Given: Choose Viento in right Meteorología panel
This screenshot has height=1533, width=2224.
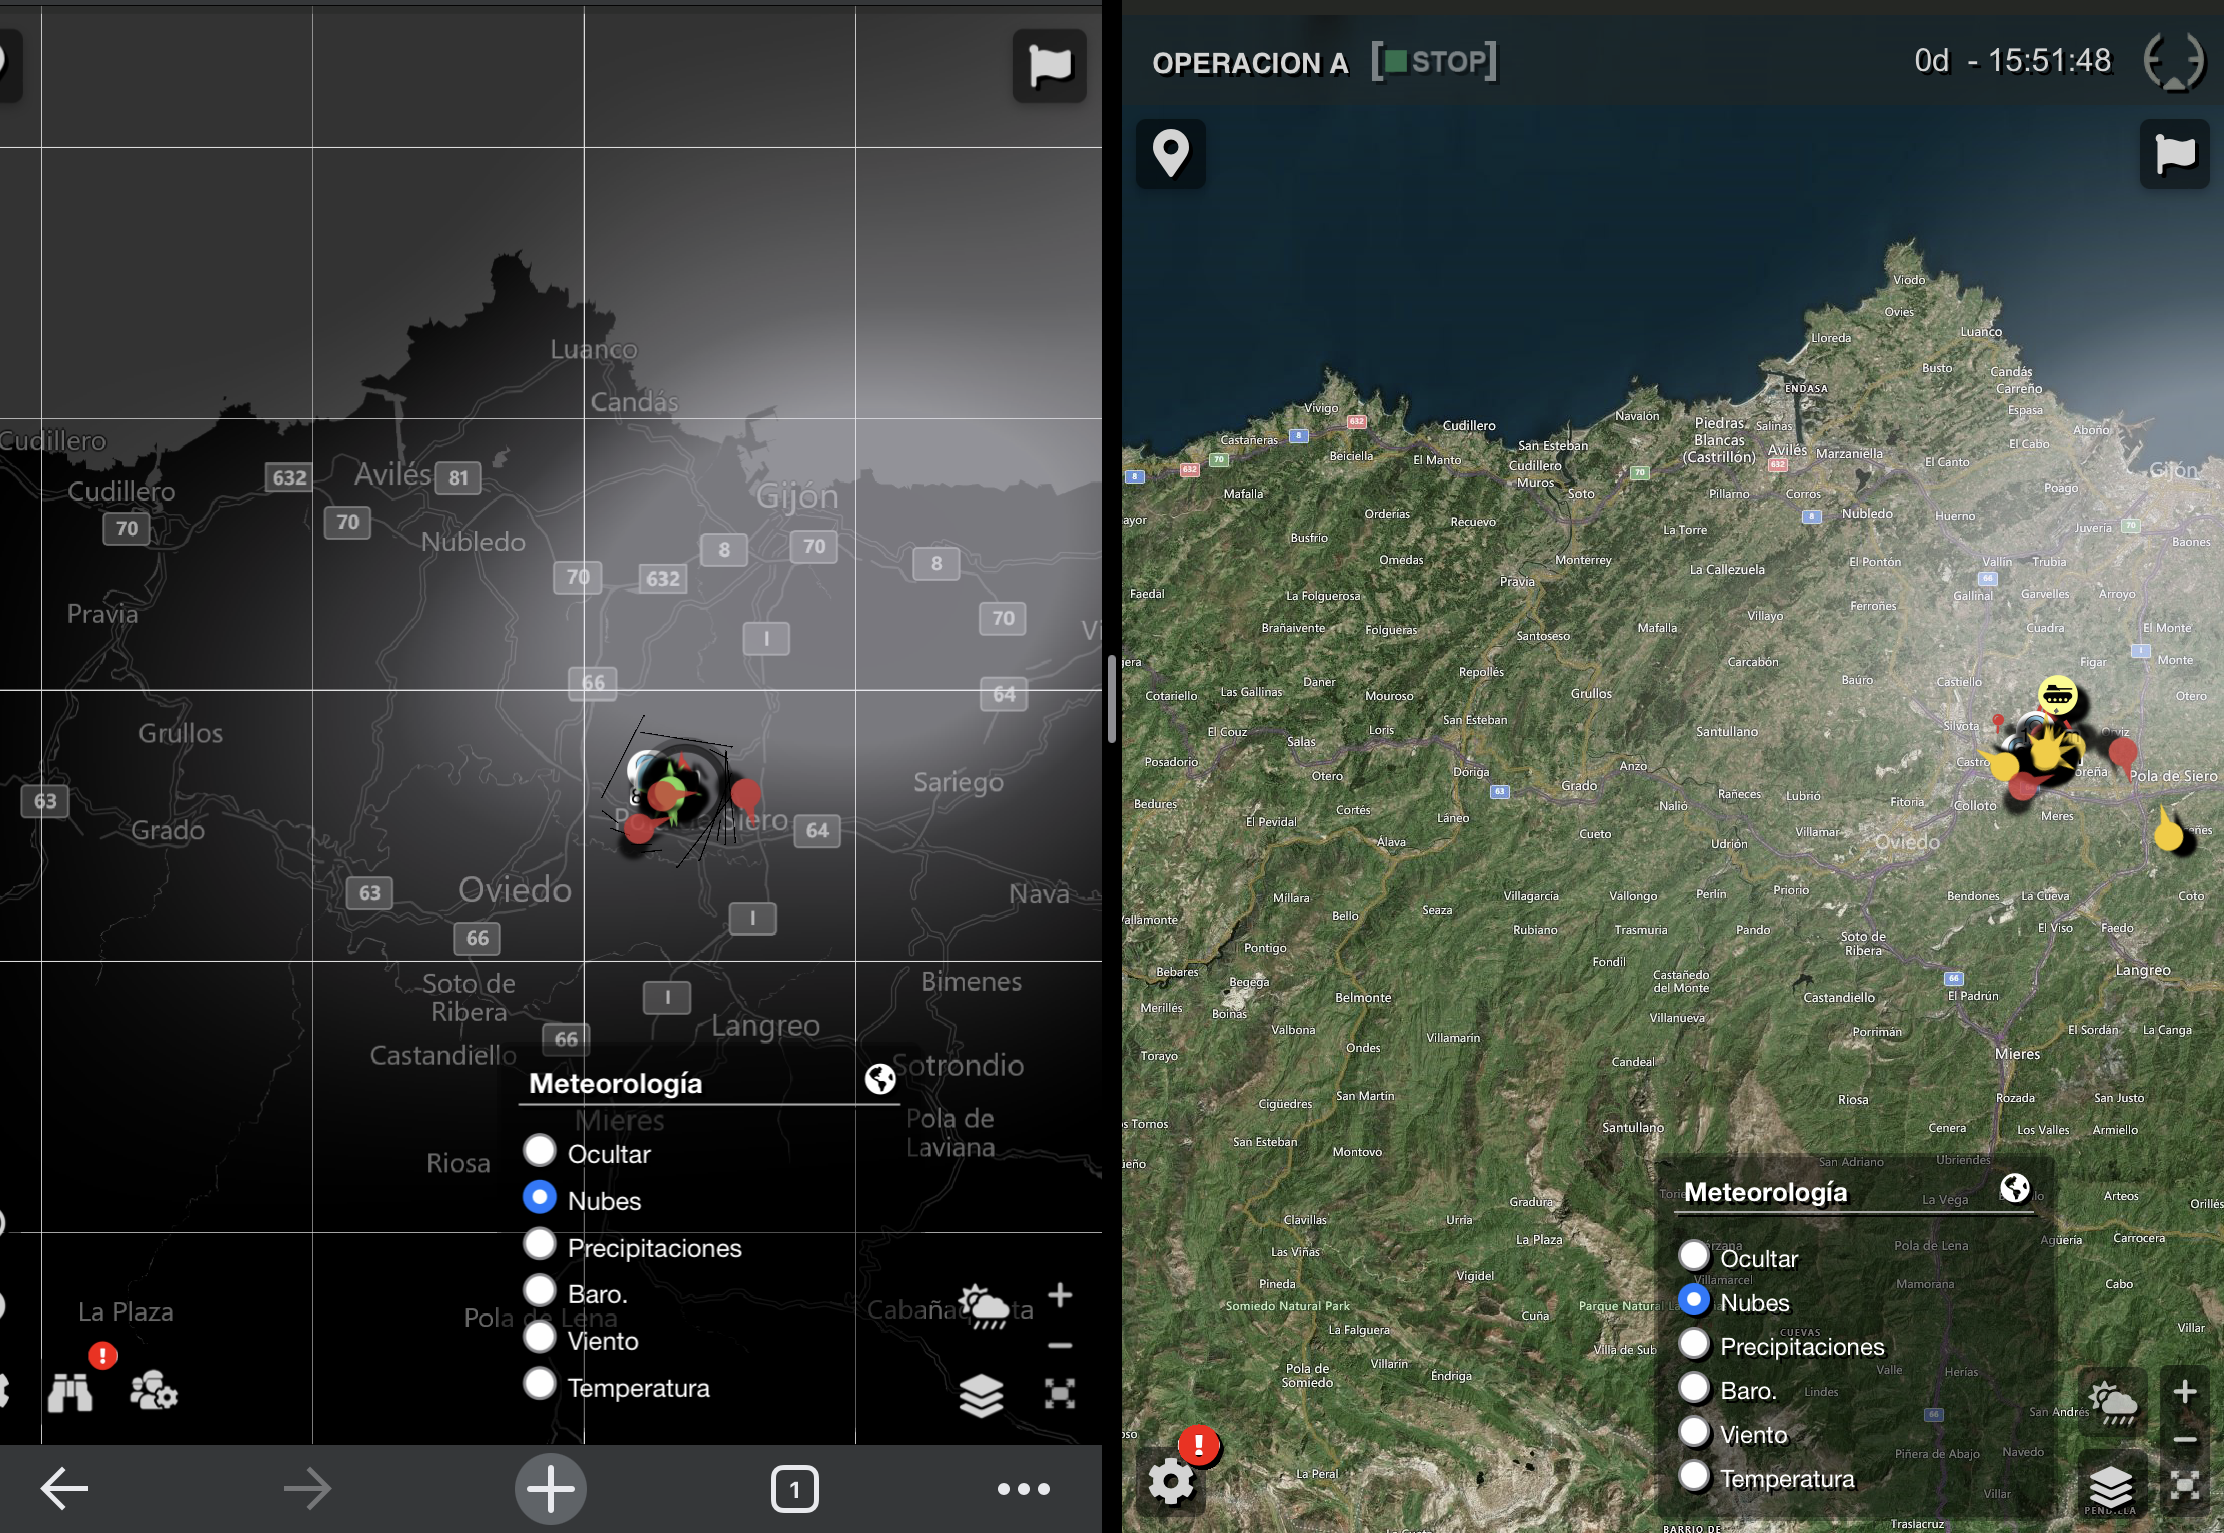Looking at the screenshot, I should (x=1694, y=1432).
